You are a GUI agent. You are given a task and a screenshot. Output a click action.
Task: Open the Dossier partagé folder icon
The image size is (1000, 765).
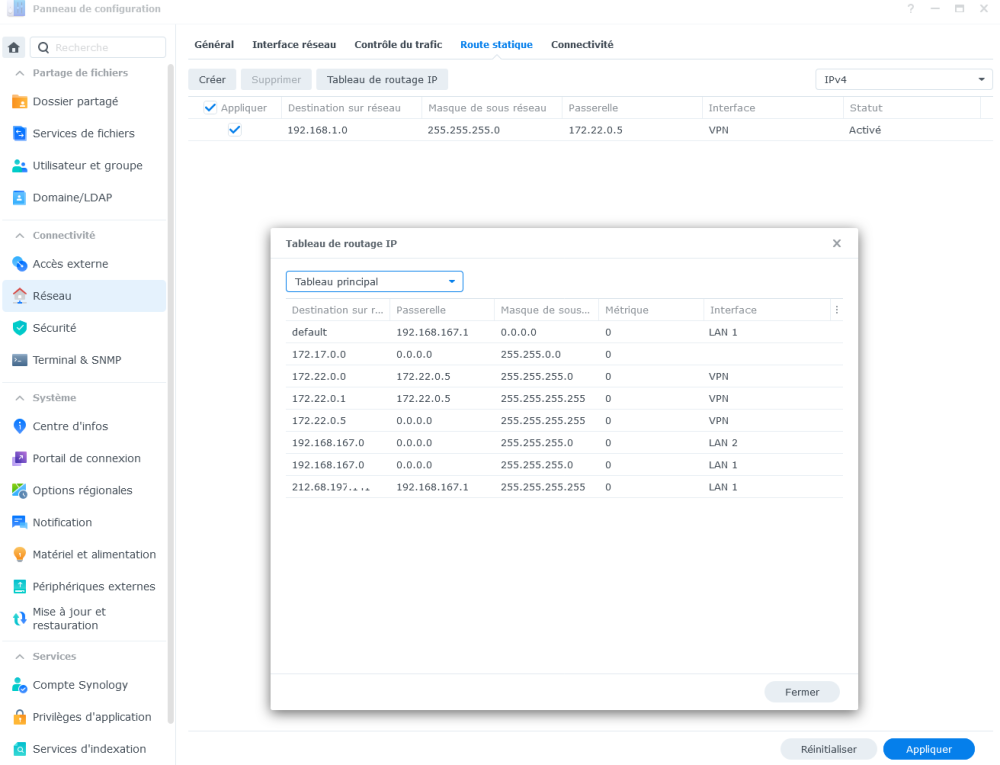pos(19,101)
